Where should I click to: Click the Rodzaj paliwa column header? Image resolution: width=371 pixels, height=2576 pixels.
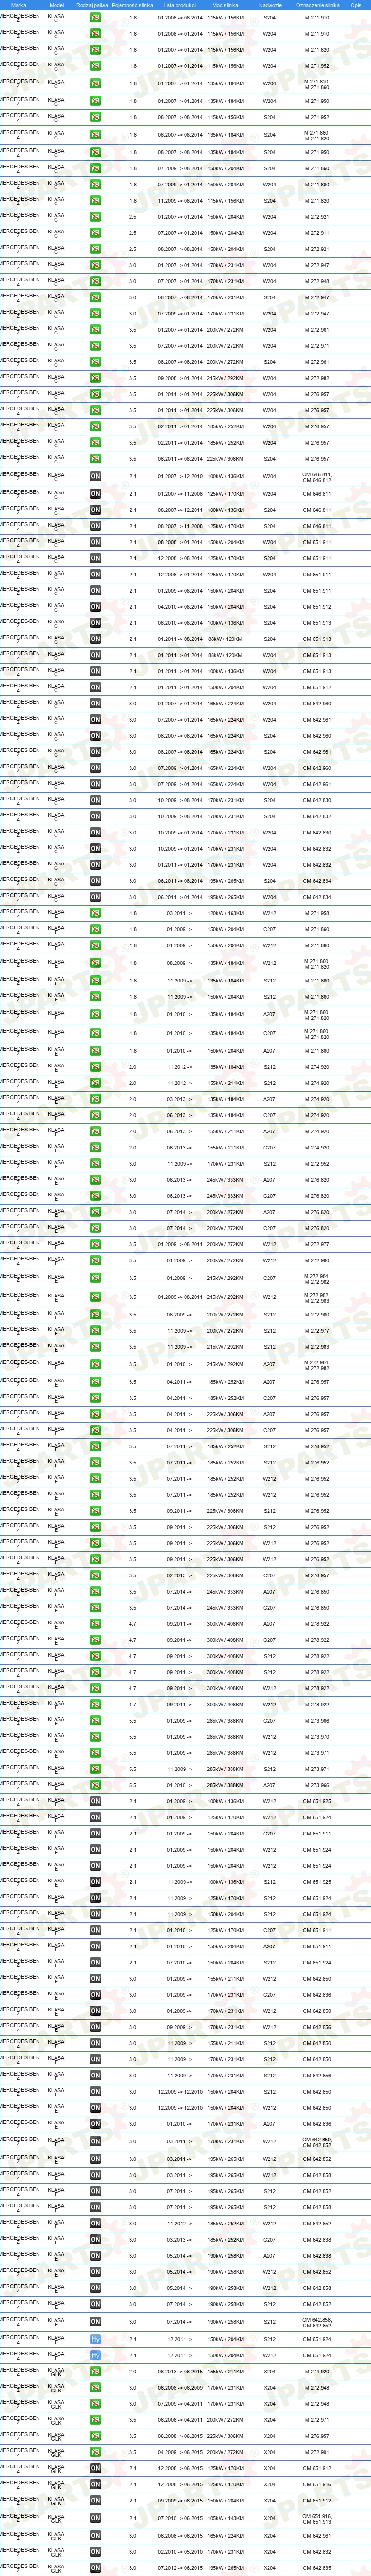(x=92, y=5)
